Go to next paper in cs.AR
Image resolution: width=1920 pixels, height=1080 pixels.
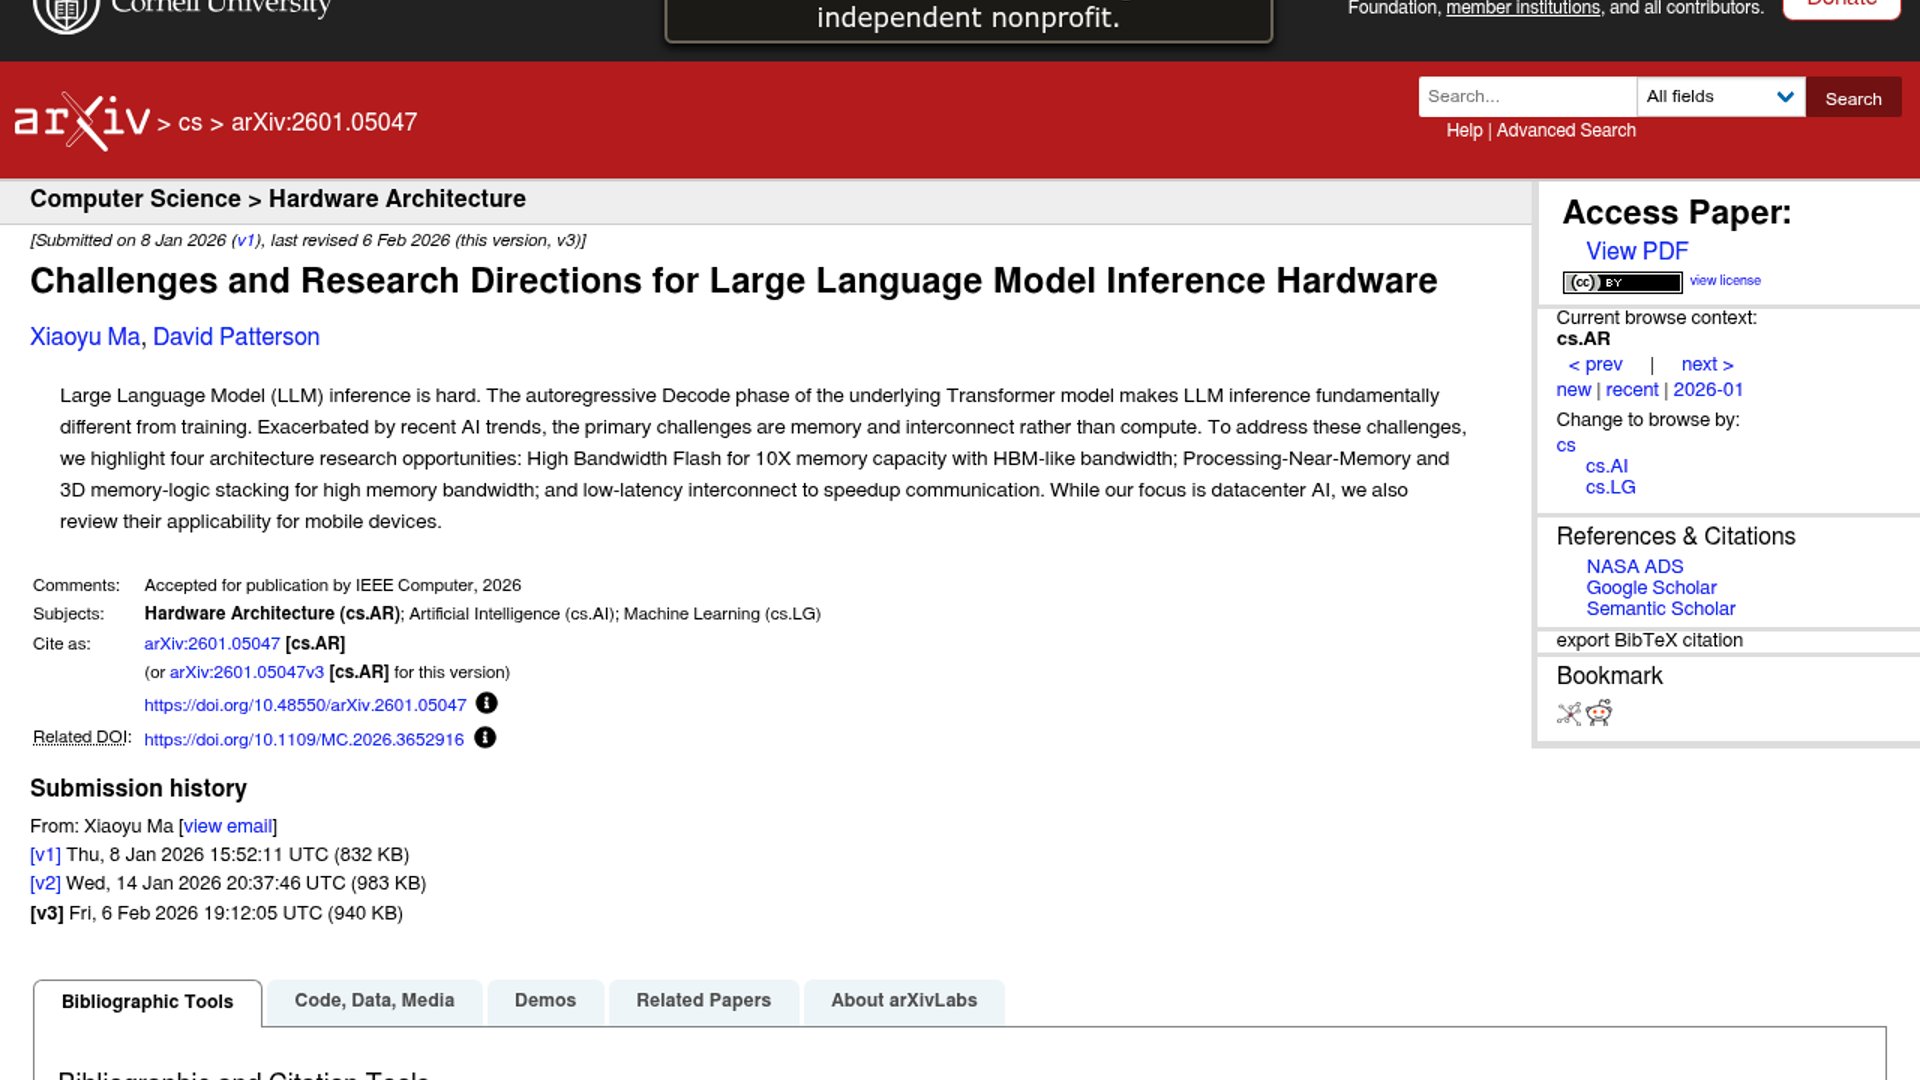click(1706, 364)
